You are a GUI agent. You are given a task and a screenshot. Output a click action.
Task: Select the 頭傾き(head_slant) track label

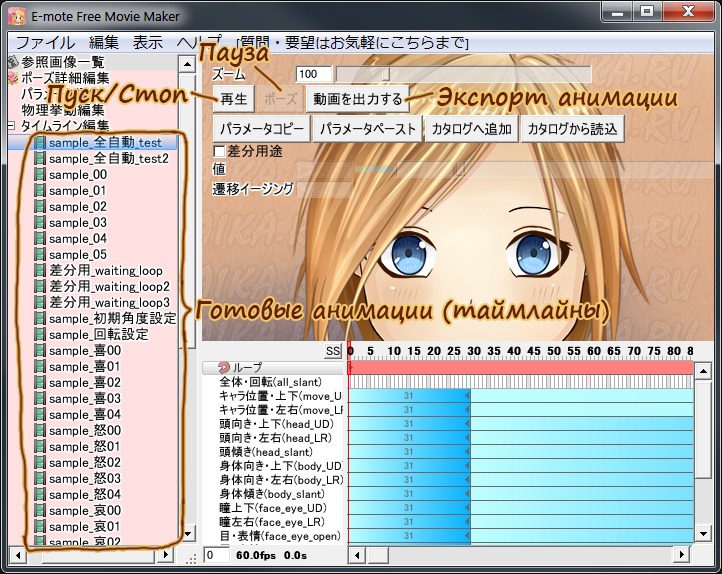pos(266,452)
